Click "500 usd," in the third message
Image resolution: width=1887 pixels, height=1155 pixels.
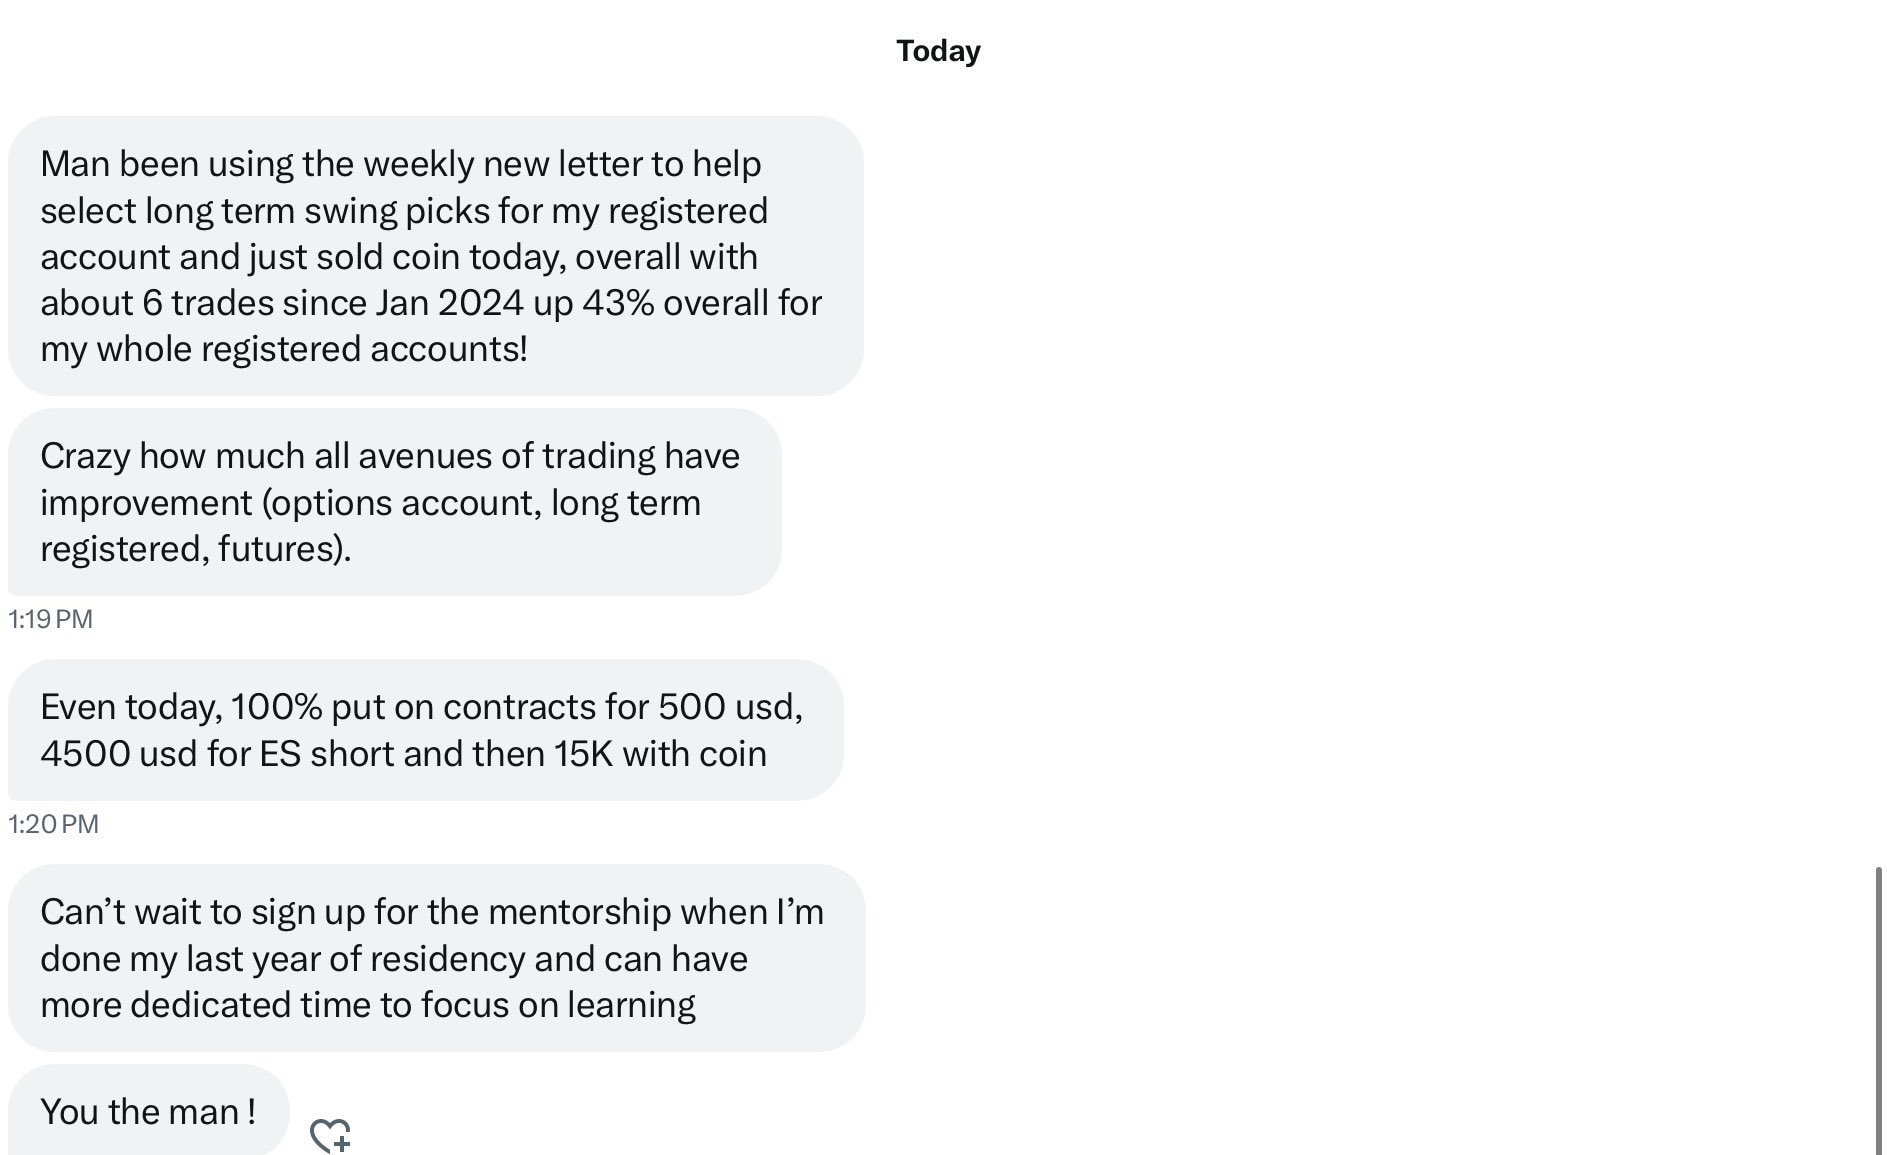coord(730,707)
